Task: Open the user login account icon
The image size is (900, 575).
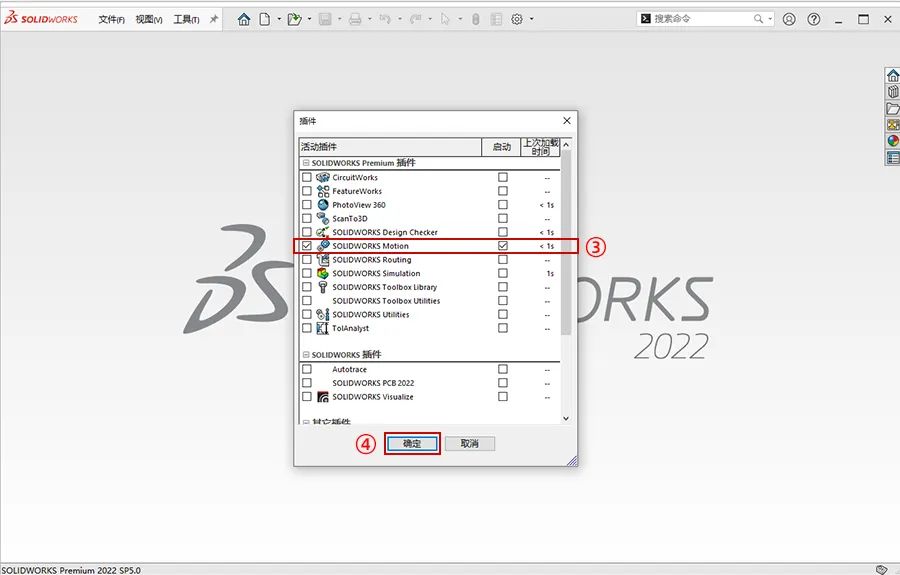Action: point(789,20)
